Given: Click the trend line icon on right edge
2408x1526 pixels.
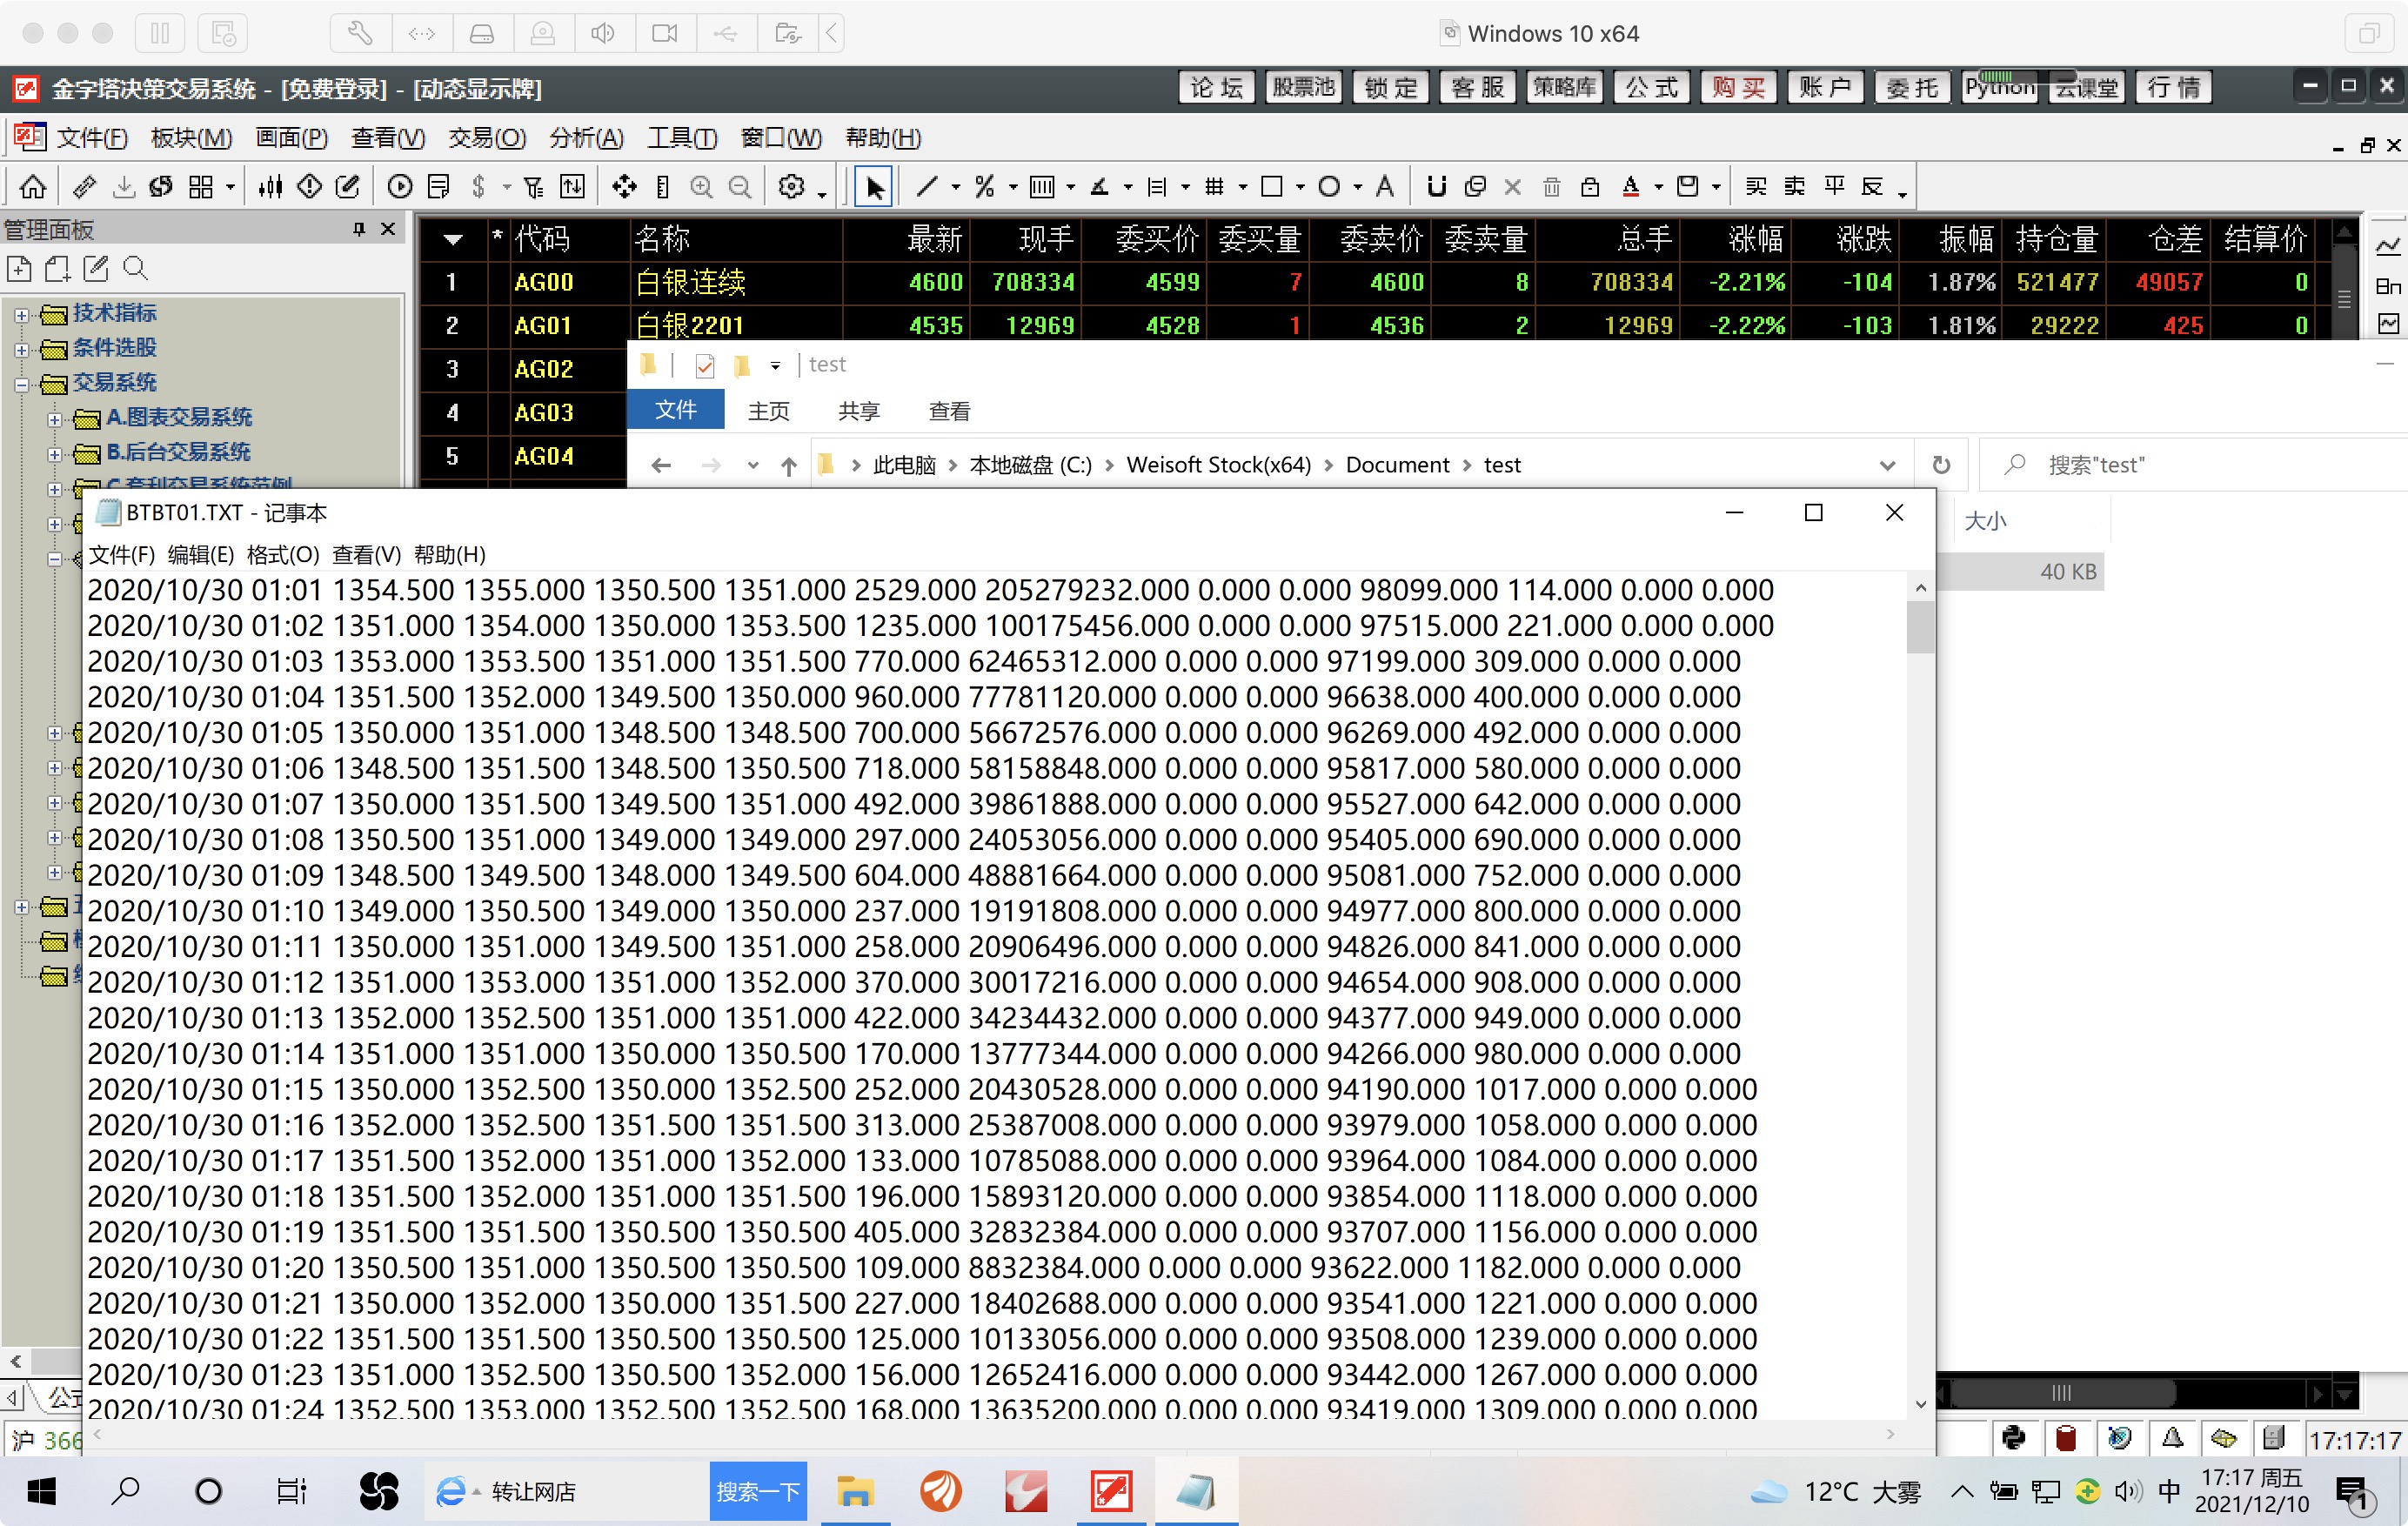Looking at the screenshot, I should (x=2388, y=246).
